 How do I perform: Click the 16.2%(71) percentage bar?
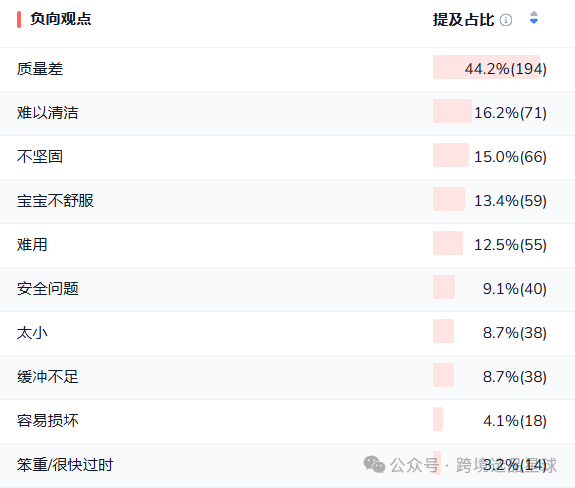452,111
